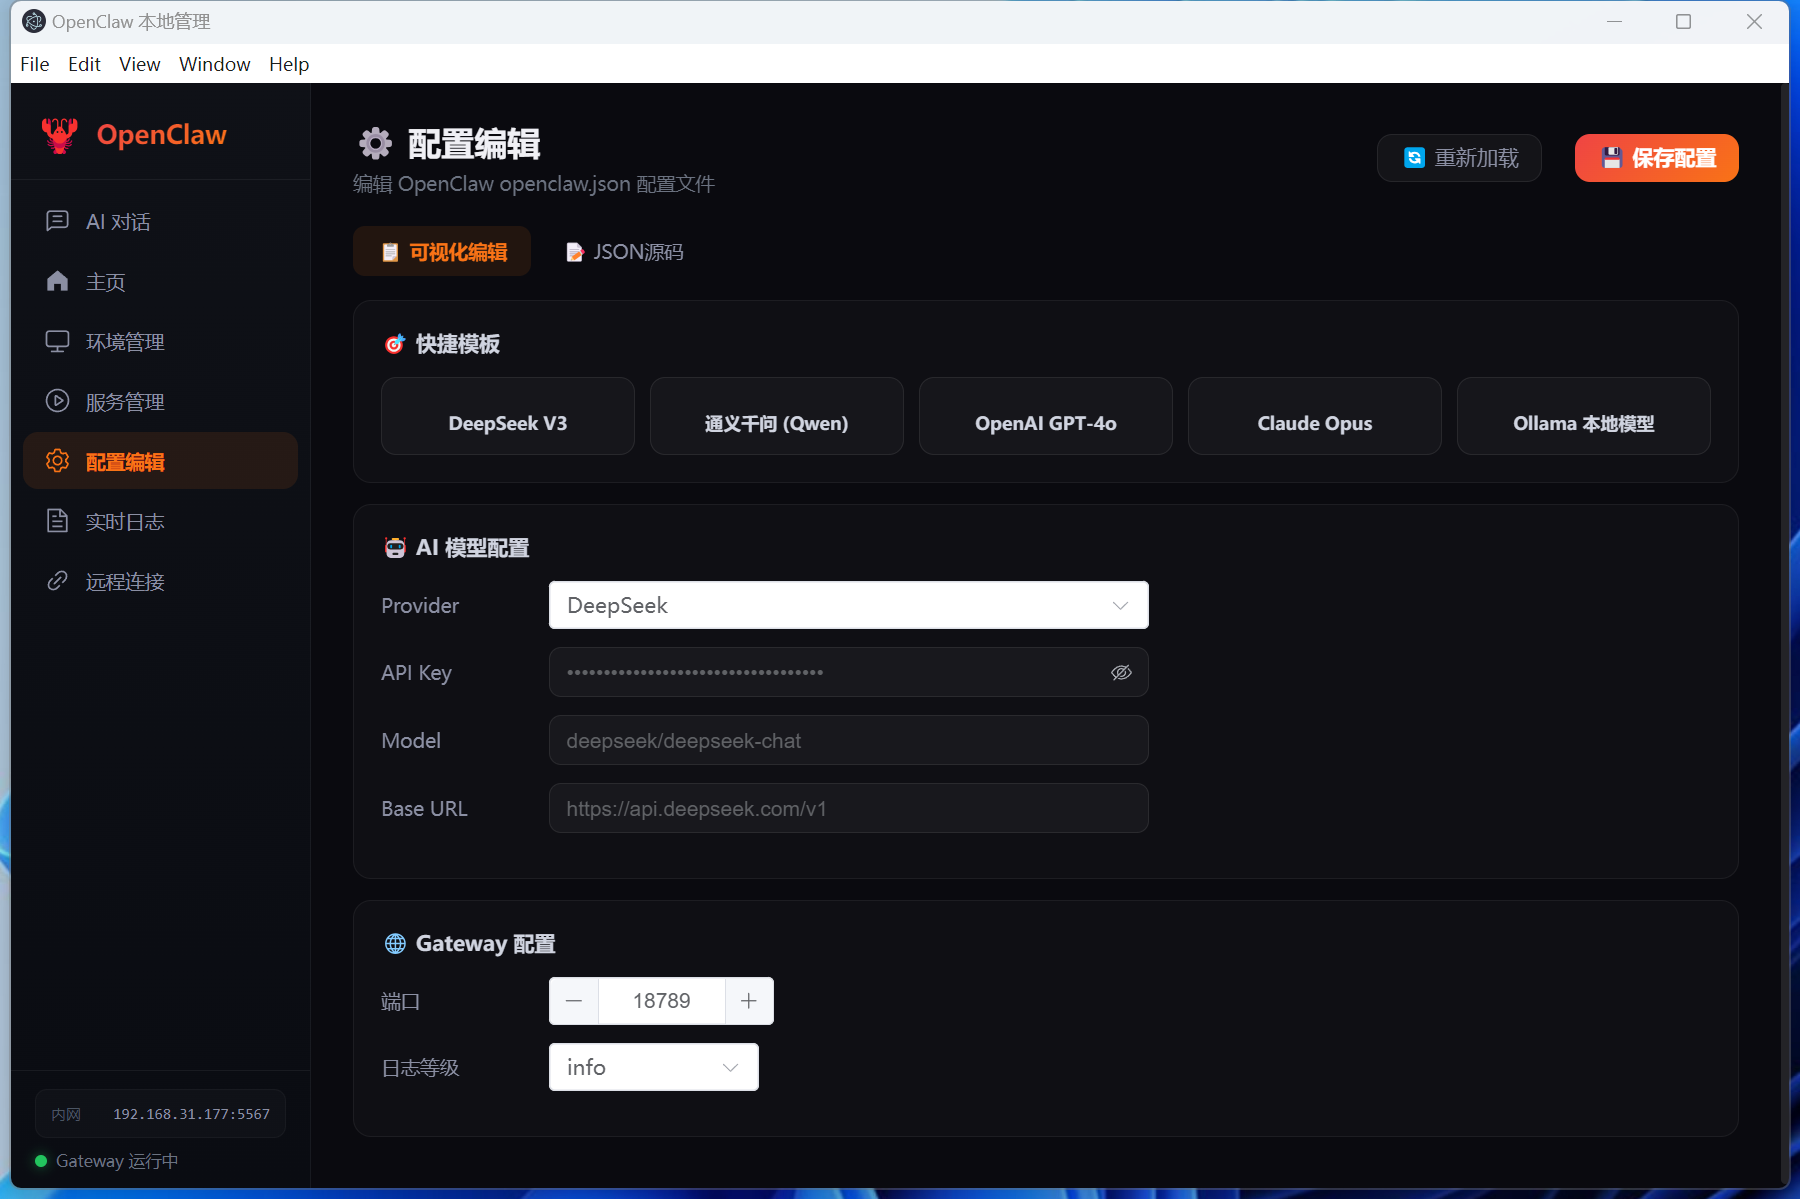Open 服务管理 play-circle icon in sidebar
Screen dimensions: 1800x1199
point(58,401)
